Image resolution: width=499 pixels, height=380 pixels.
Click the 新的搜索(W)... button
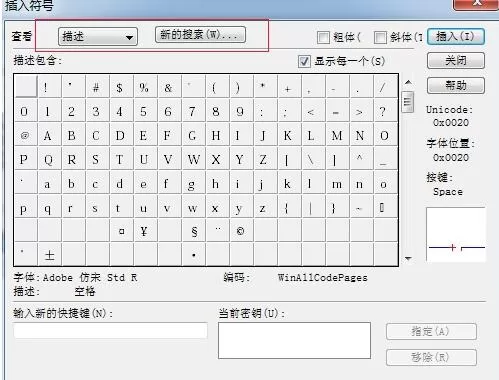(200, 35)
